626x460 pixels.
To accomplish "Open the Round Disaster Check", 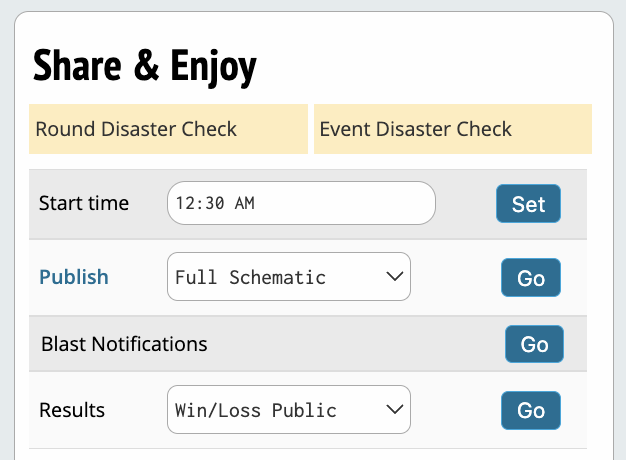I will pyautogui.click(x=168, y=129).
